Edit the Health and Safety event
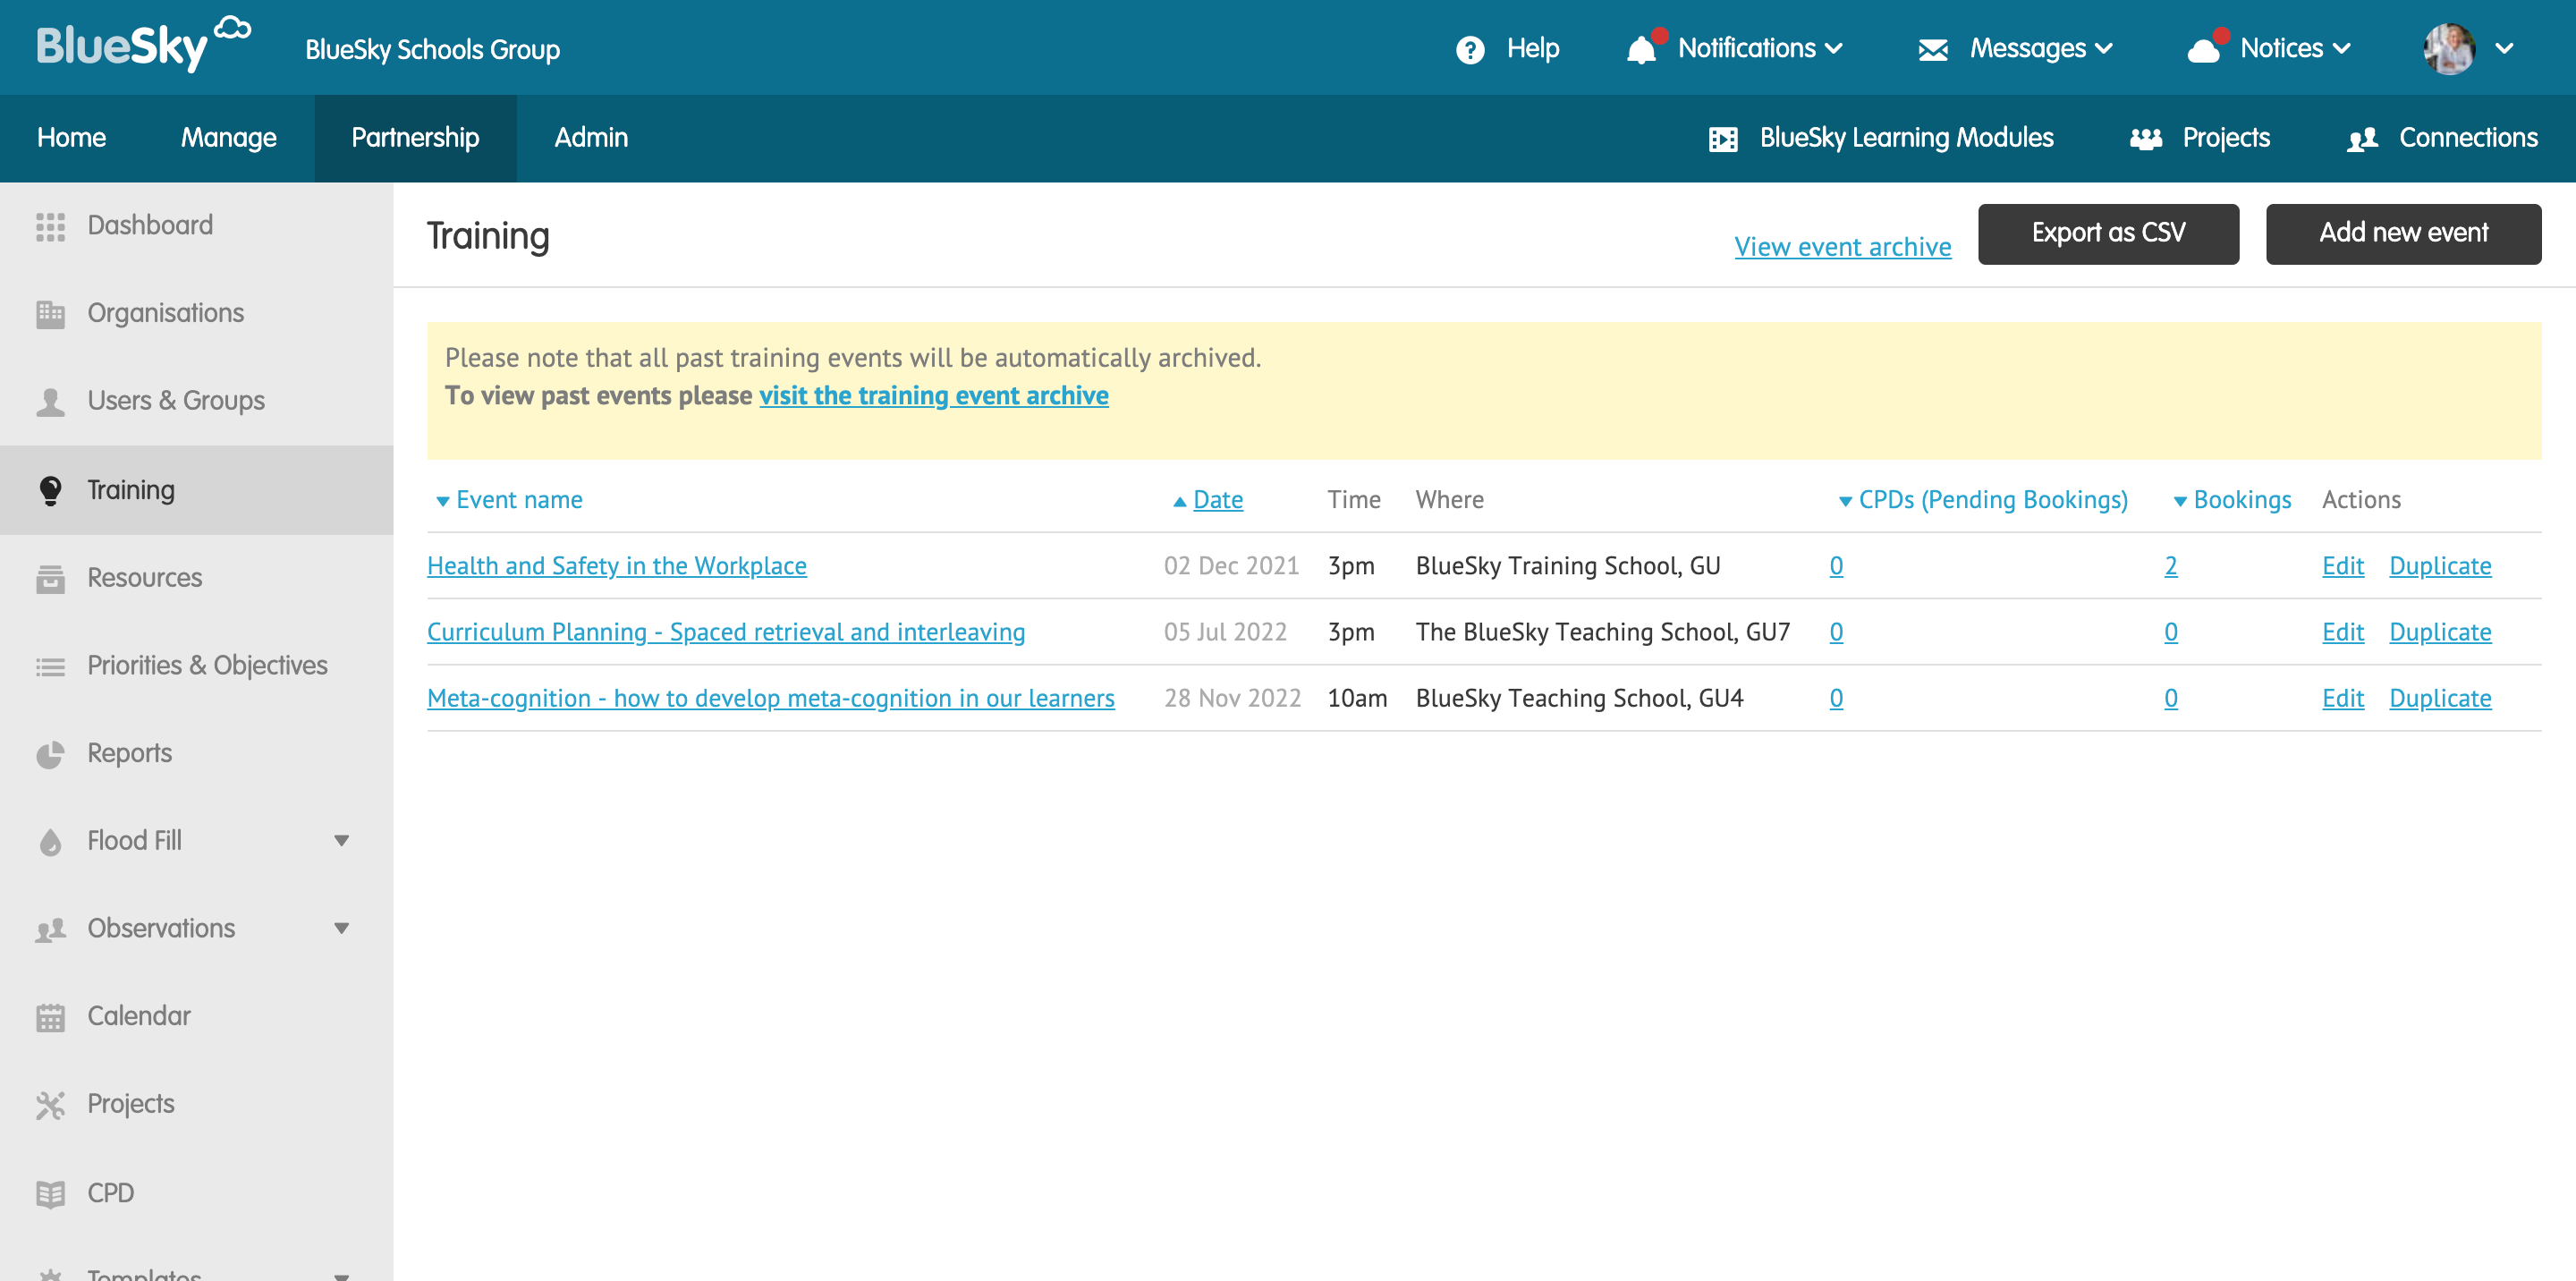Screen dimensions: 2576x1281 [2342, 566]
